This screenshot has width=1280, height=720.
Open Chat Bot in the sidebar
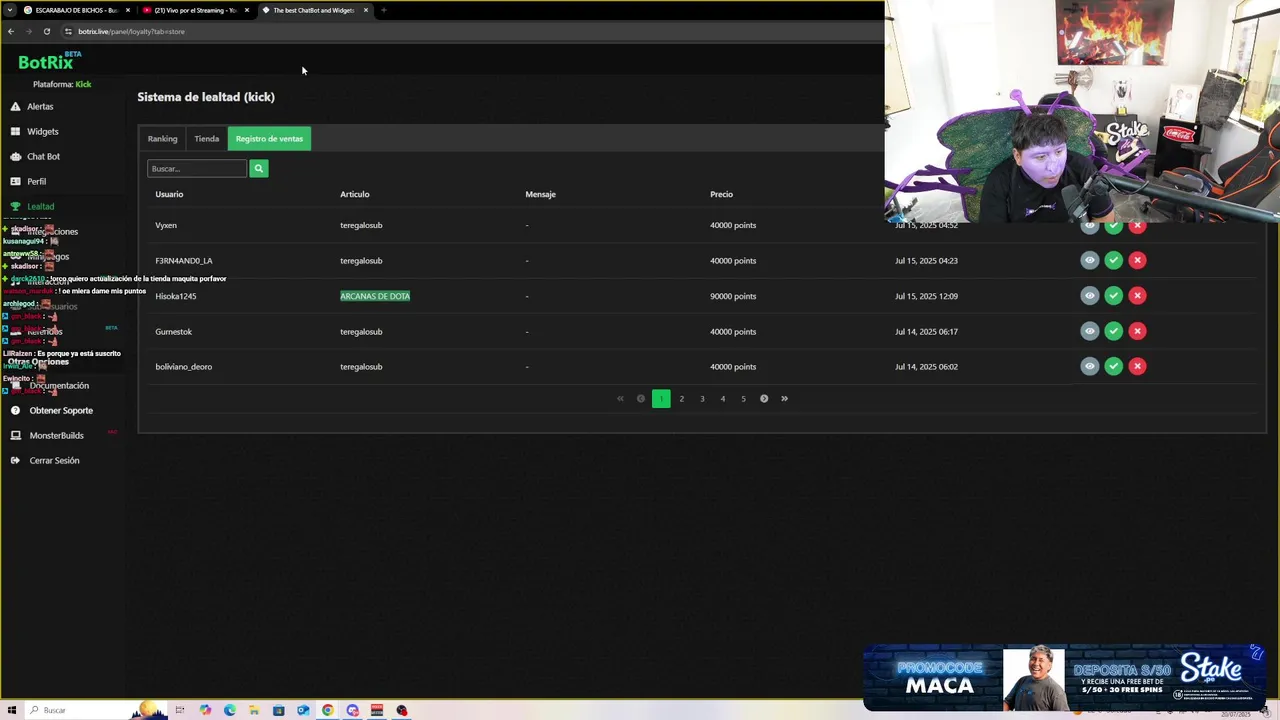[43, 156]
